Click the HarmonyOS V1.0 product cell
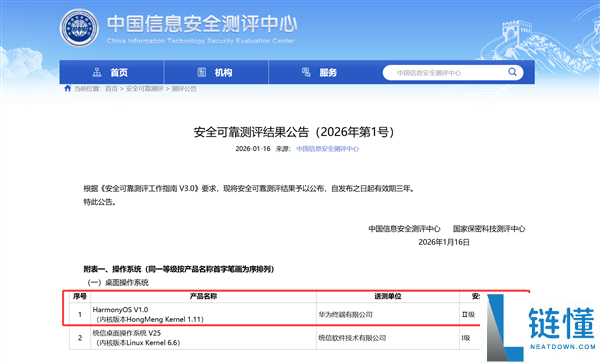 point(204,314)
